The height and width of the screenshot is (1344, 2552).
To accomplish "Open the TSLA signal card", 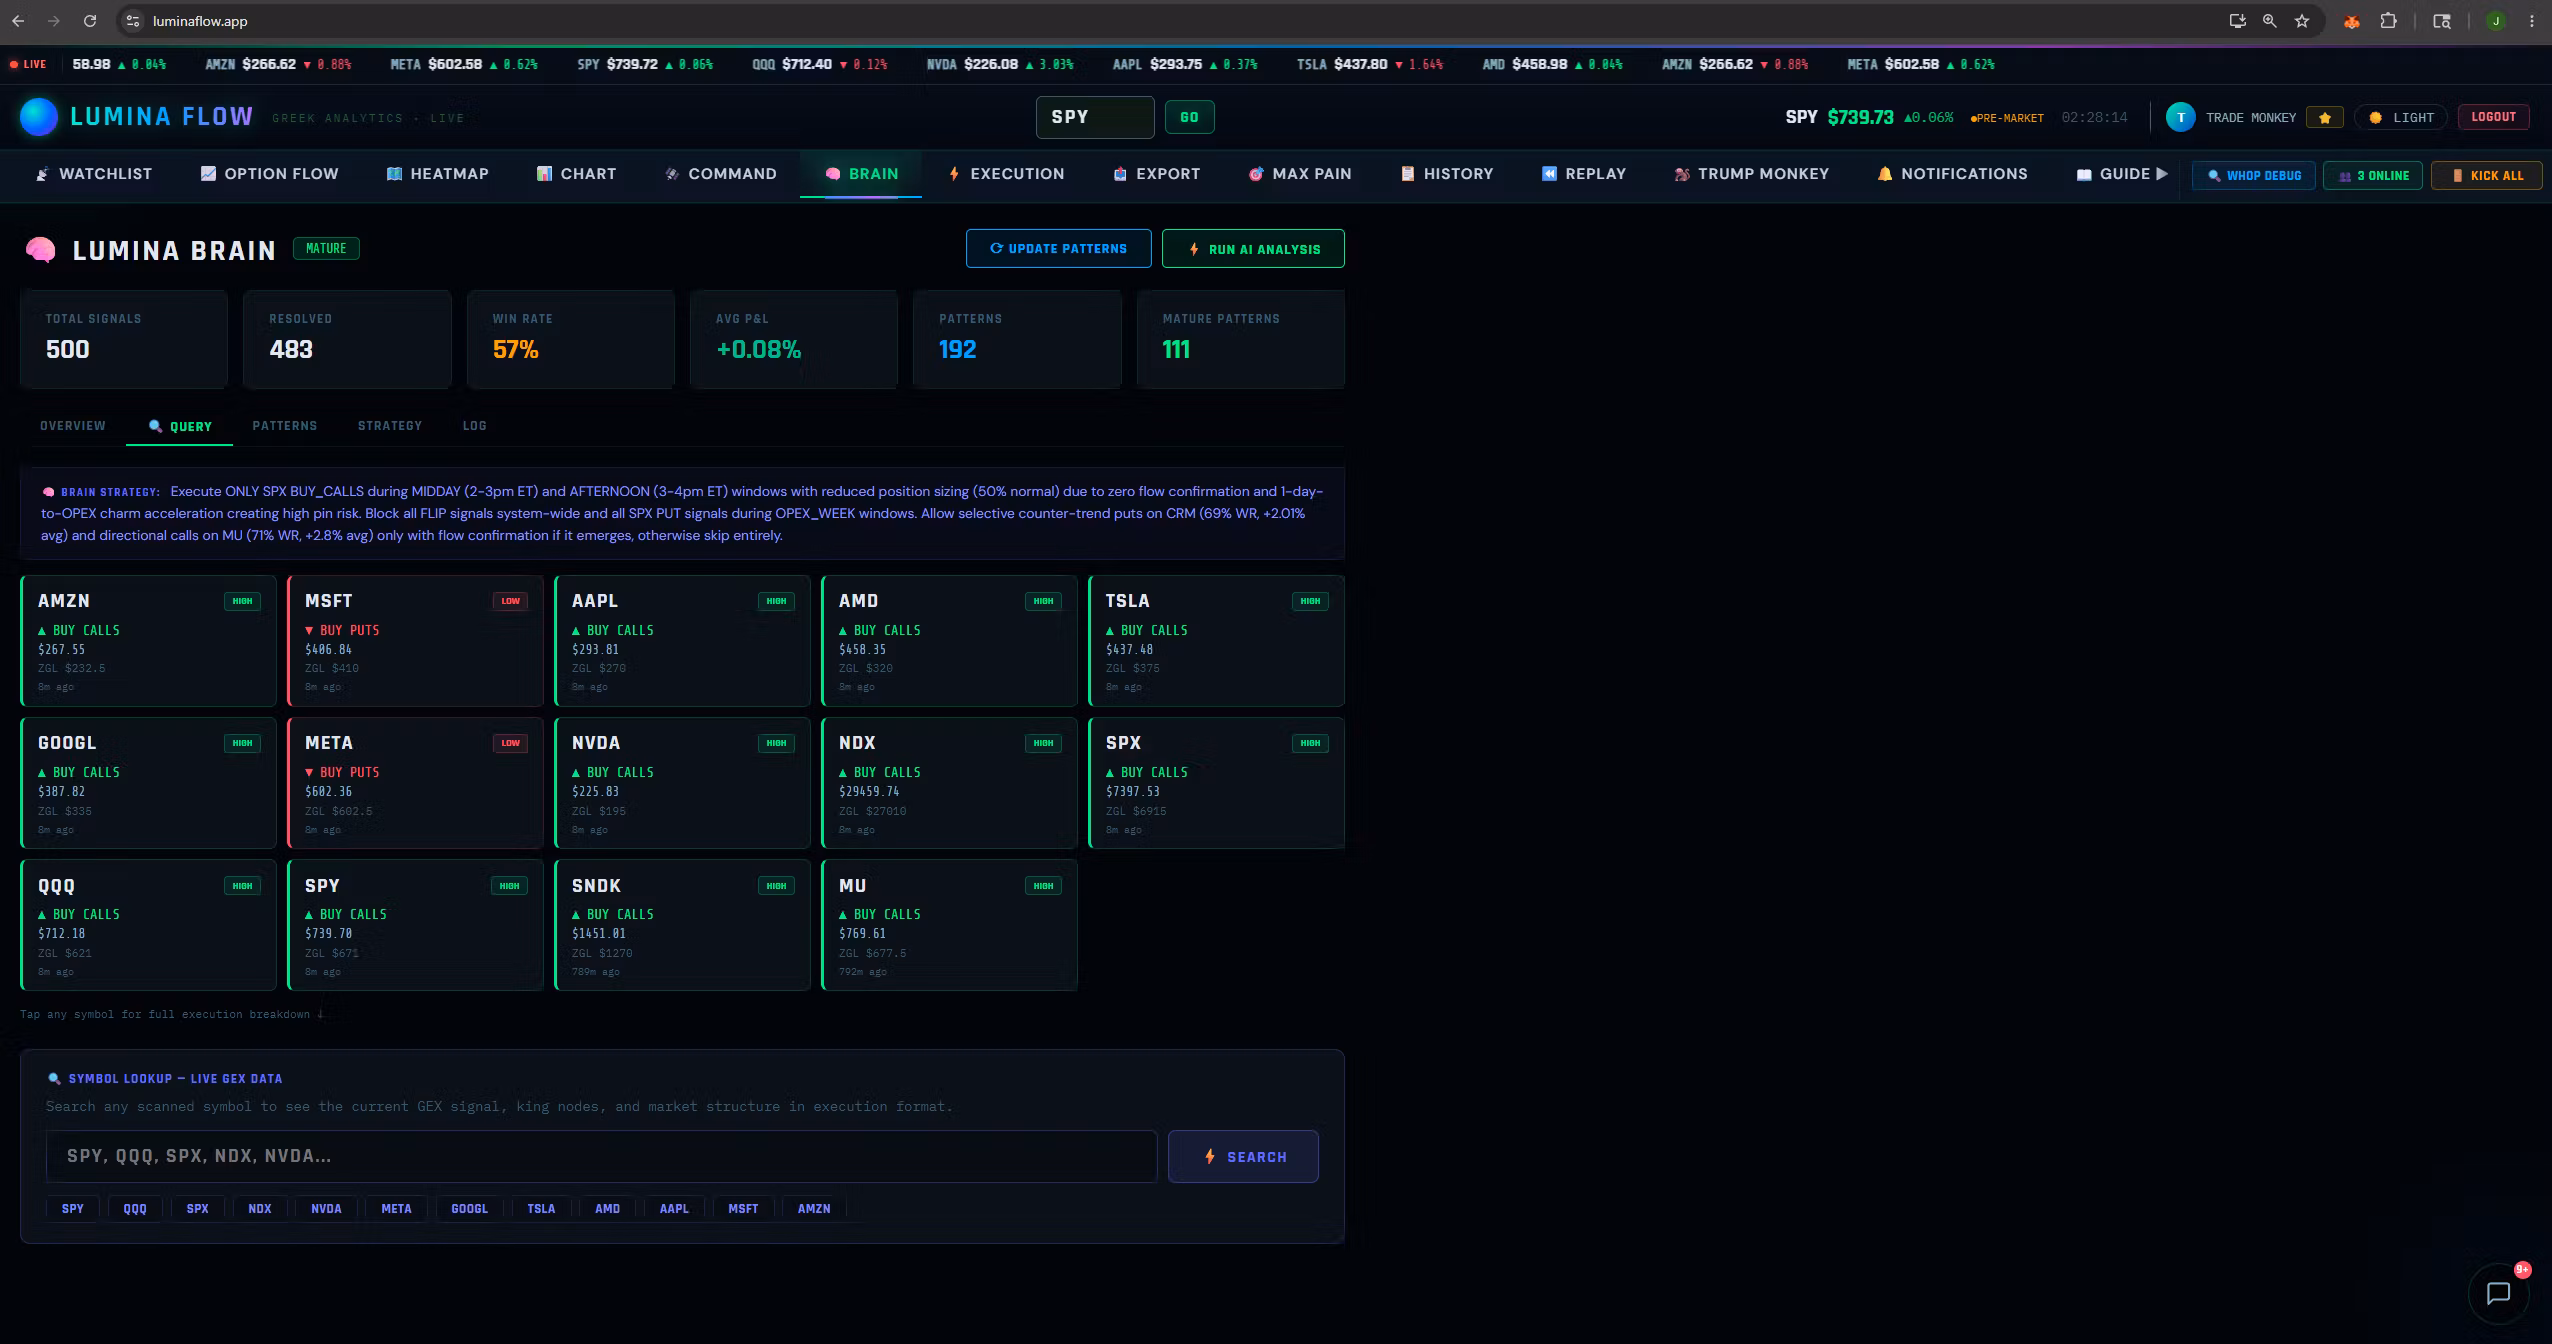I will click(x=1216, y=642).
